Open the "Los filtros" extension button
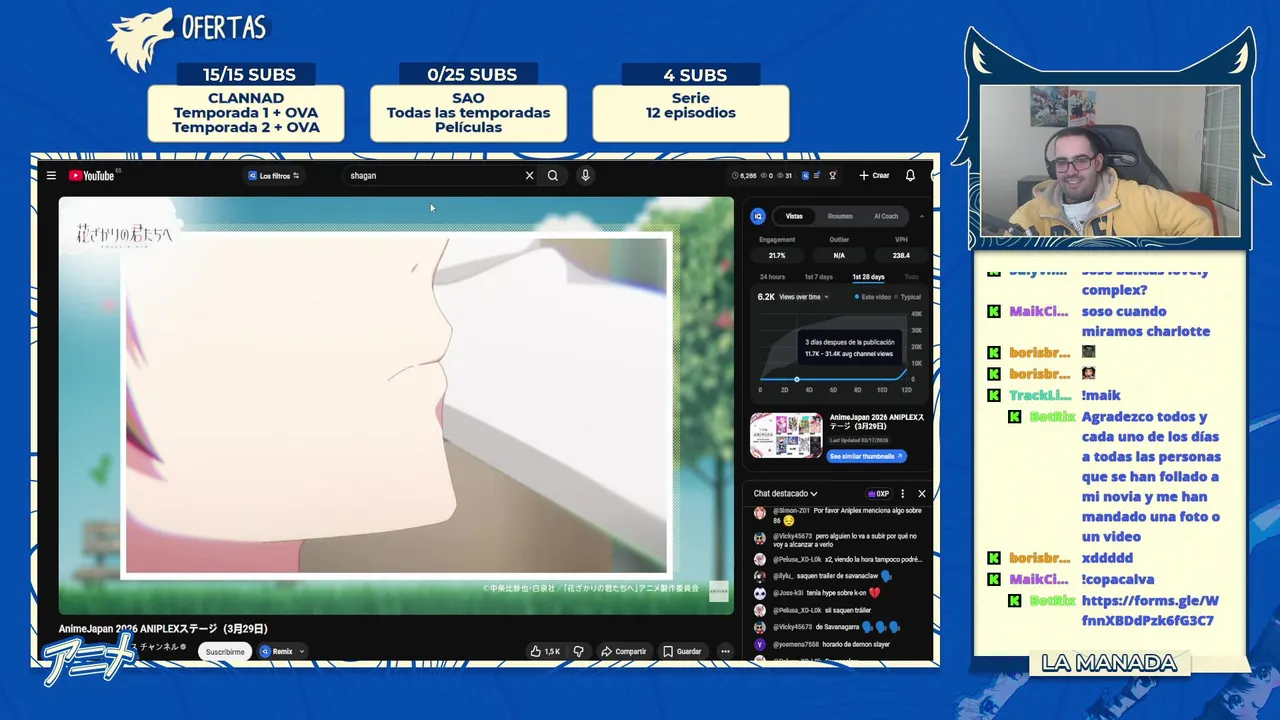 [x=273, y=176]
